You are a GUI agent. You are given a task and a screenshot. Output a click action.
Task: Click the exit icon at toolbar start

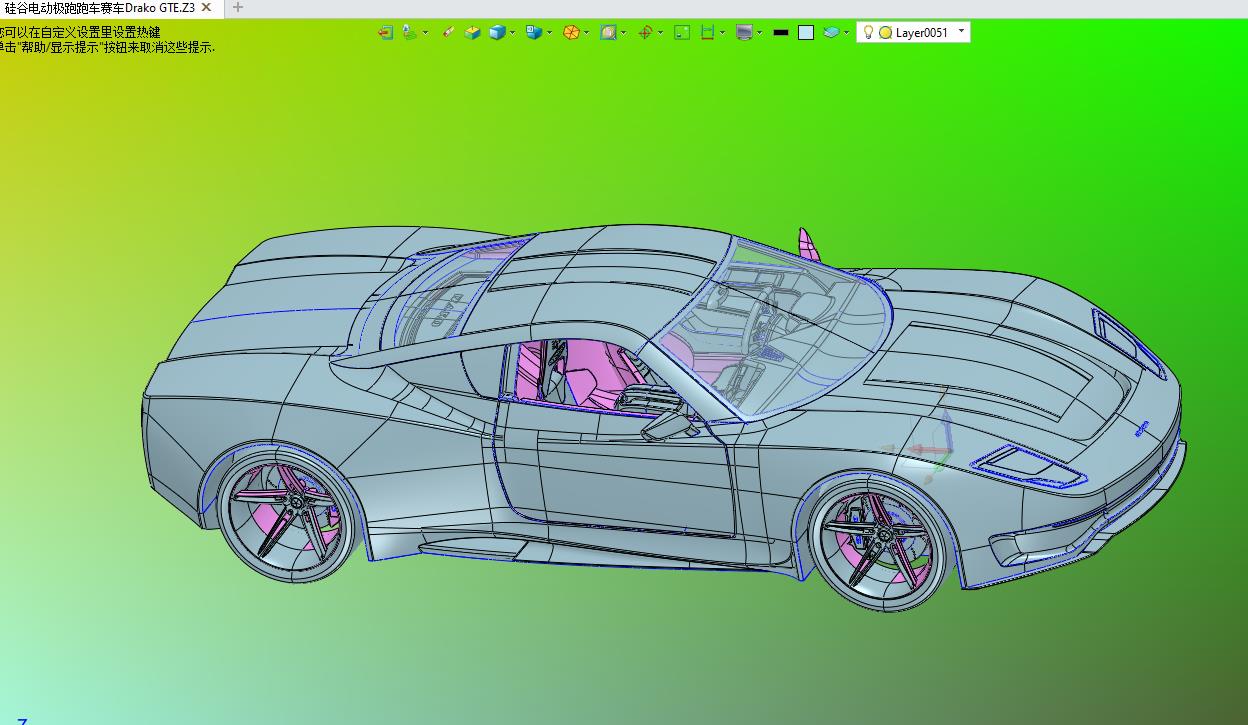tap(385, 32)
